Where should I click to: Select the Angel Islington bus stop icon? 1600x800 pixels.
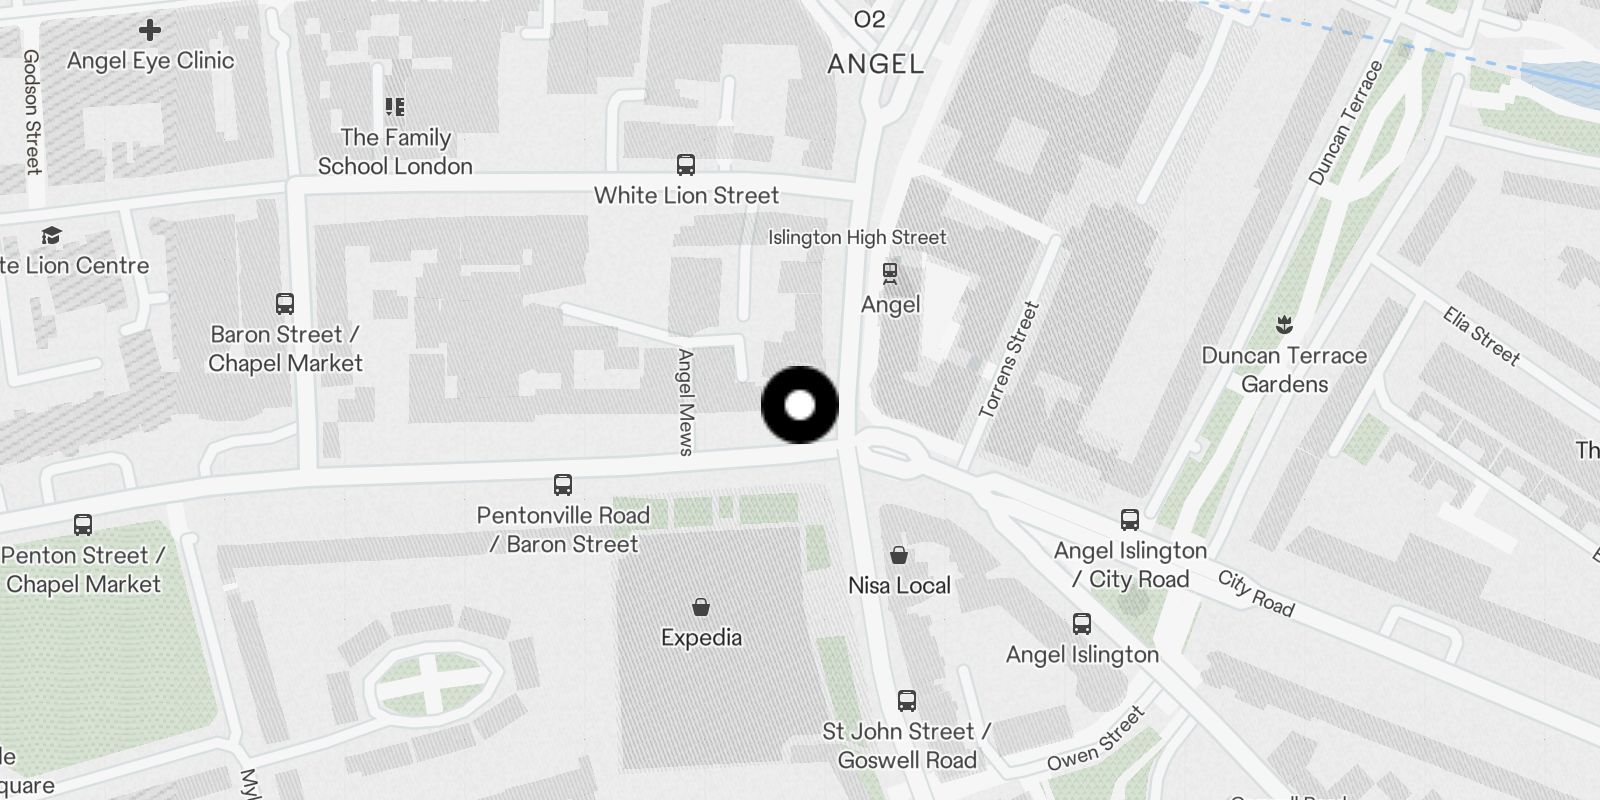click(1082, 624)
